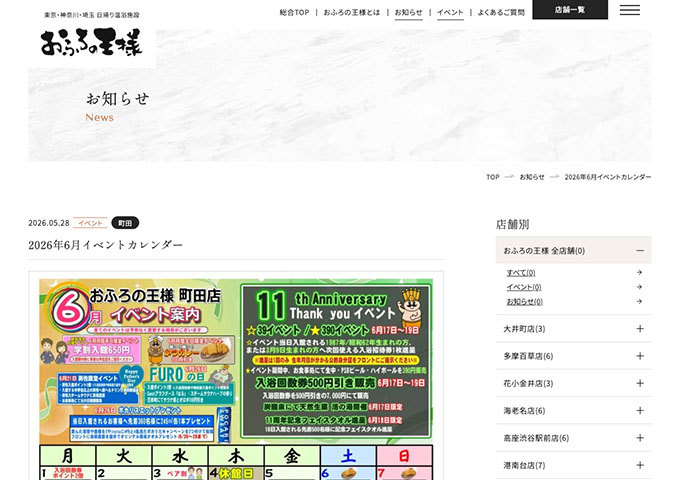This screenshot has width=680, height=480.
Task: Click the 店舗別 sidebar heading
Action: coord(512,224)
